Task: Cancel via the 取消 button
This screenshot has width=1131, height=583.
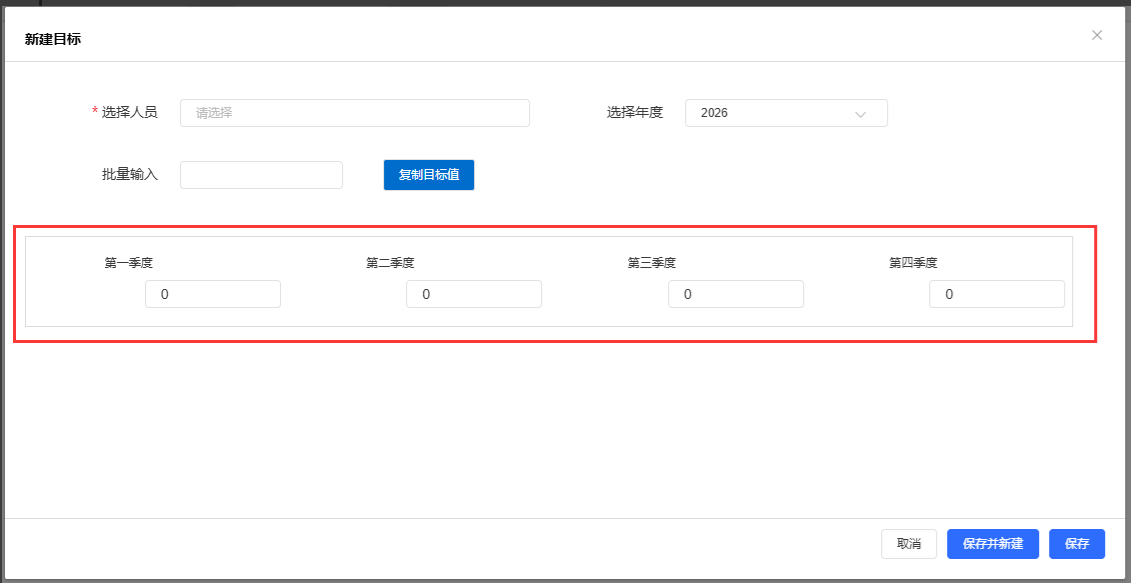Action: pos(908,544)
